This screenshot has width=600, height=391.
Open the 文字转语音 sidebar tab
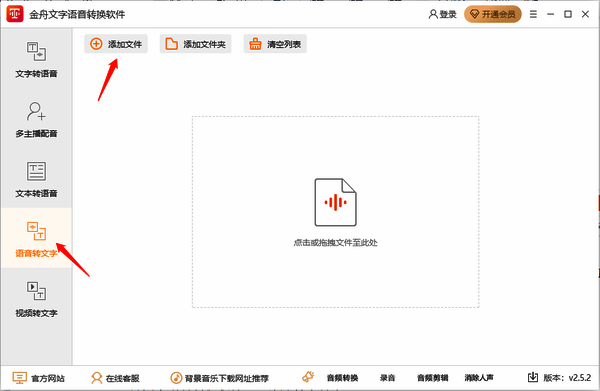click(x=36, y=59)
